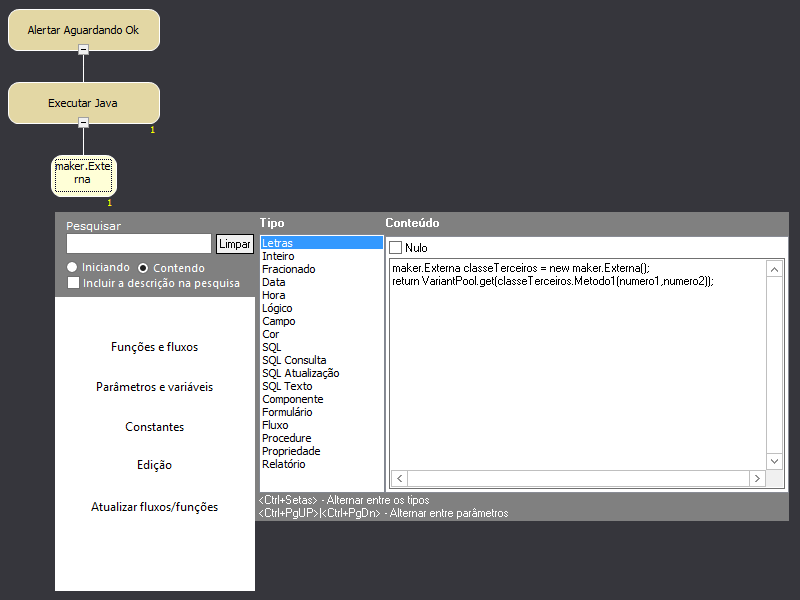Open Funções e fluxos section
The image size is (800, 600).
tap(154, 347)
